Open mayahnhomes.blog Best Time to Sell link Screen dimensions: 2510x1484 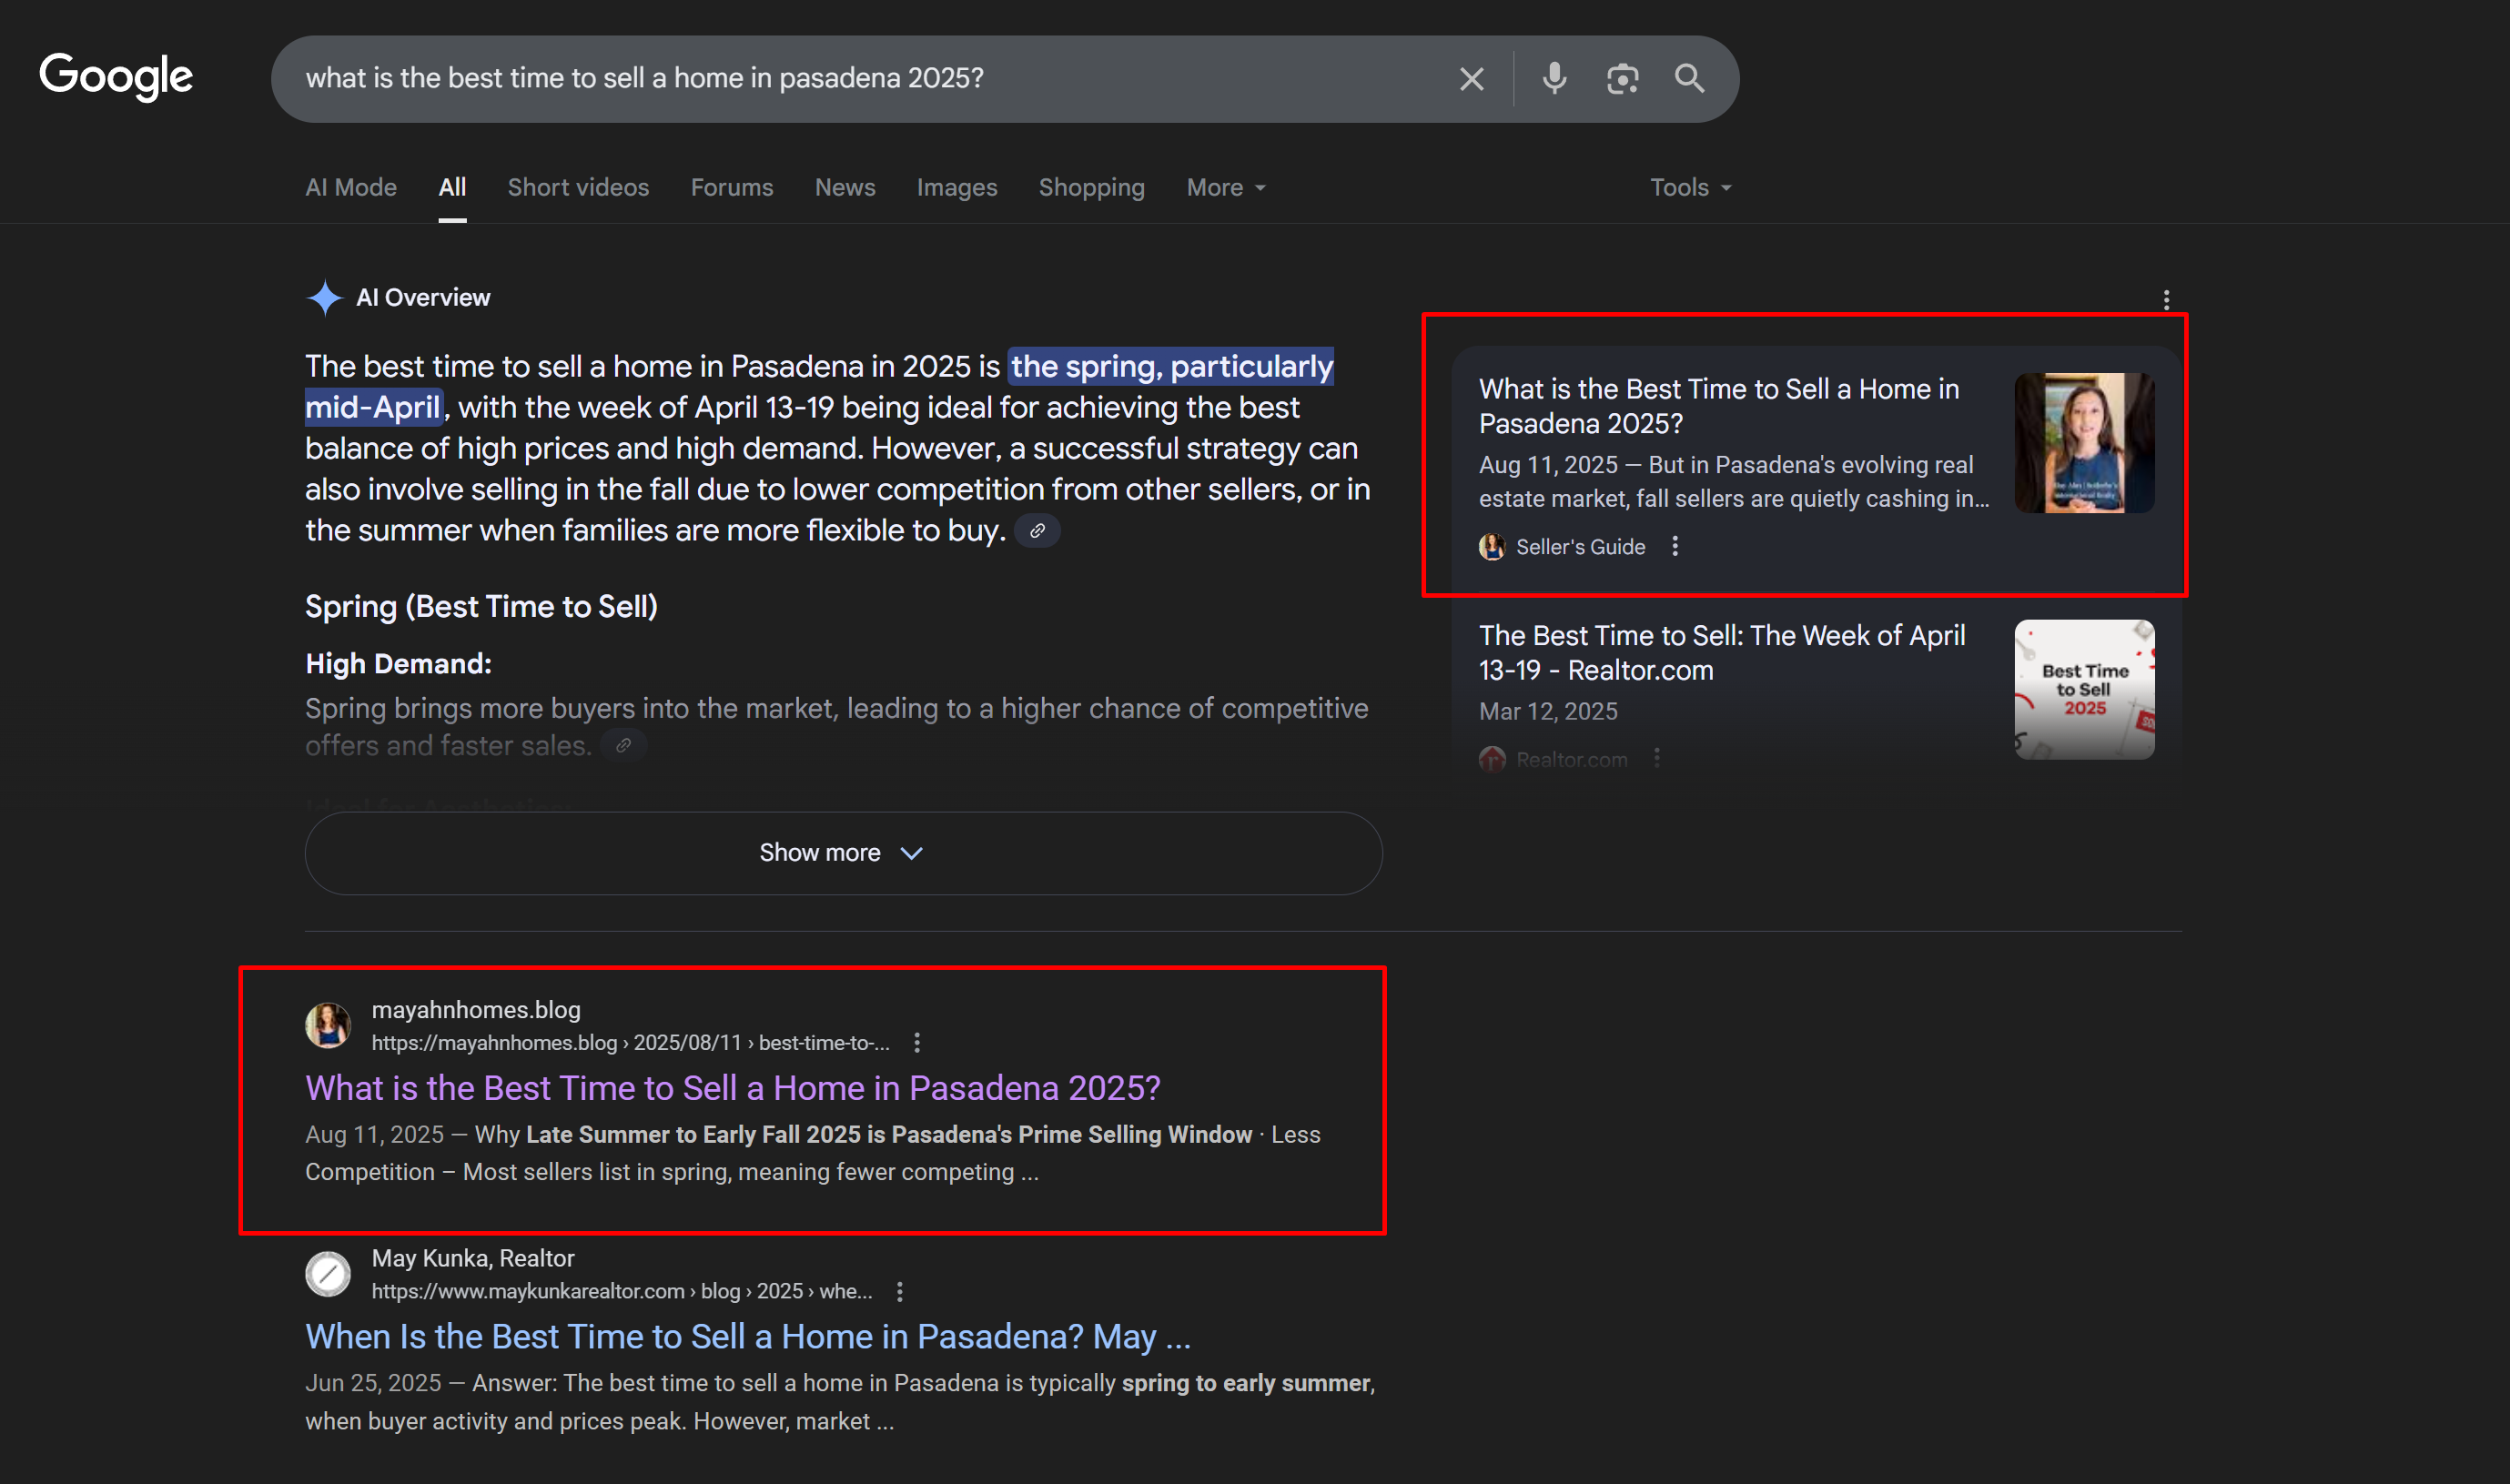[x=732, y=1087]
